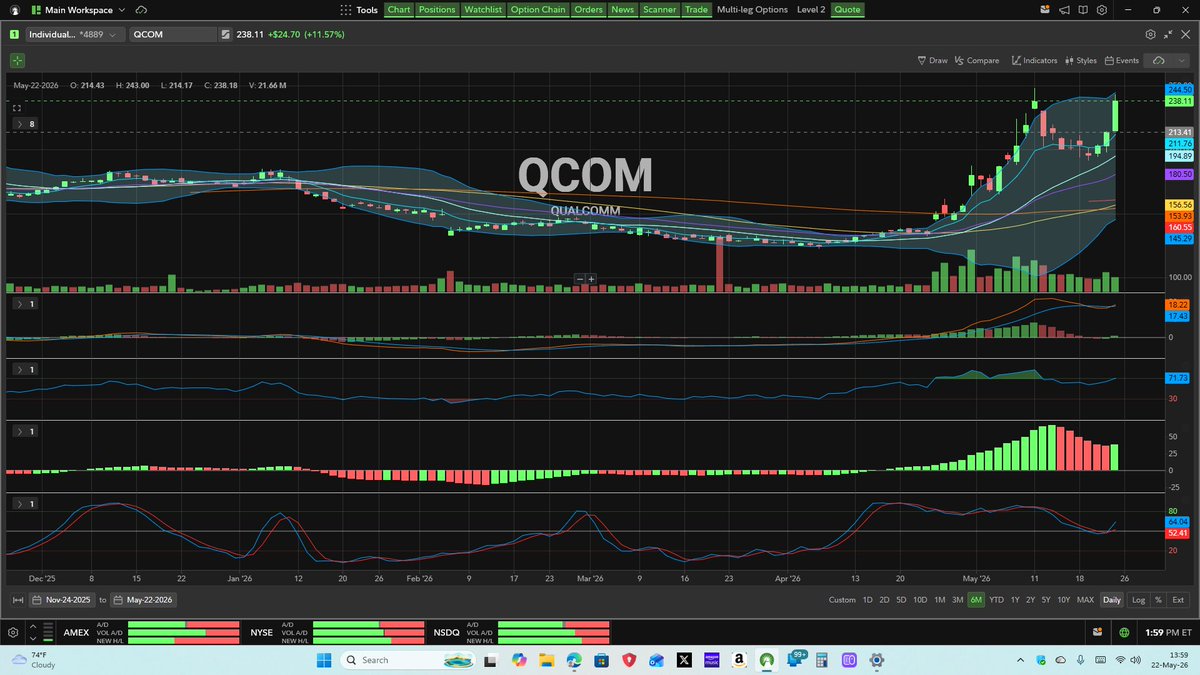Select the 5D time range
This screenshot has width=1200, height=675.
coord(901,600)
